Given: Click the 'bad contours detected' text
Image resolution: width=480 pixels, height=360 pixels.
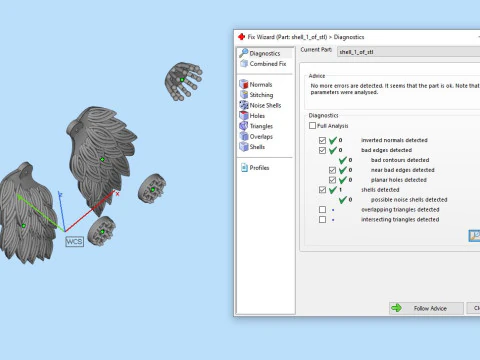Looking at the screenshot, I should tap(400, 160).
